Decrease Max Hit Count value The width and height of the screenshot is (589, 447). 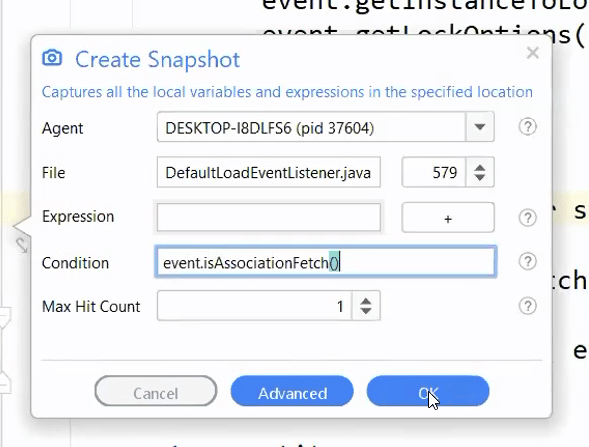(x=365, y=311)
